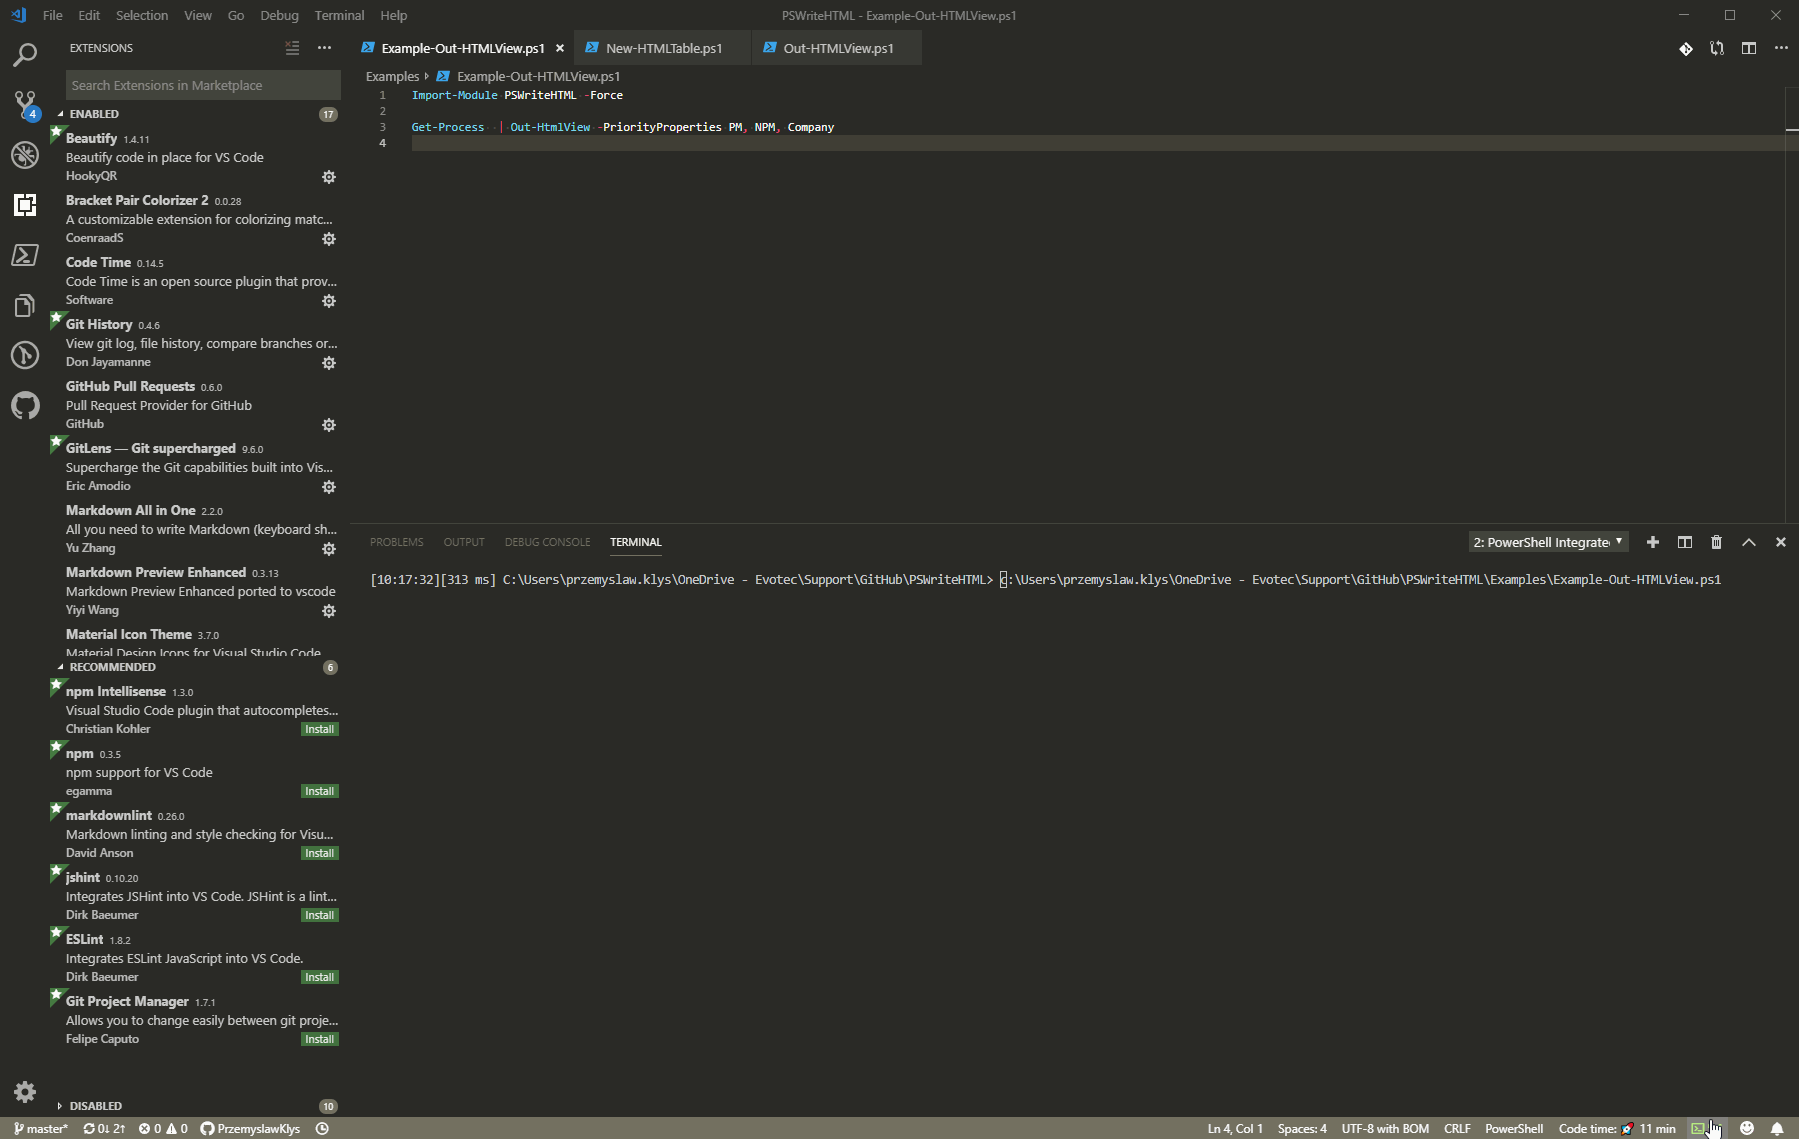1799x1139 pixels.
Task: Split the editor using top-right icon
Action: (x=1750, y=48)
